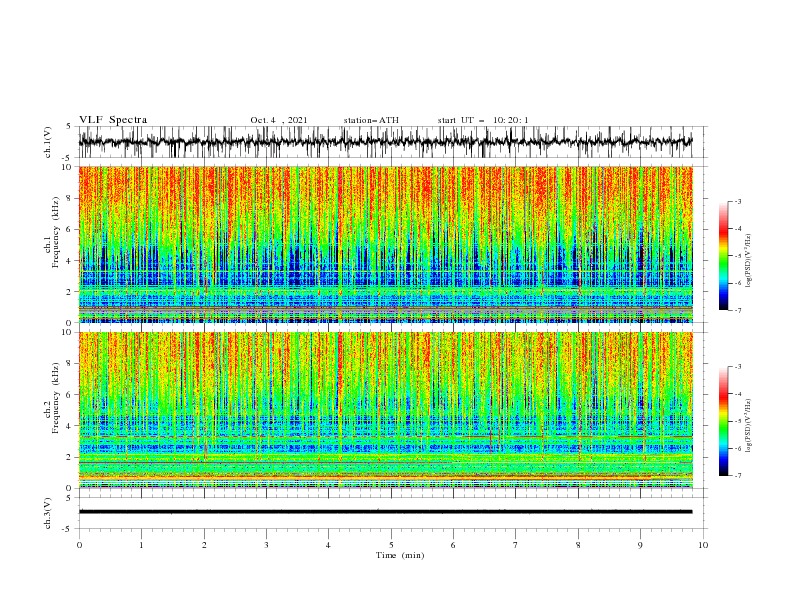This screenshot has width=792, height=612.
Task: Click the '10' tick on time axis
Action: coord(703,545)
